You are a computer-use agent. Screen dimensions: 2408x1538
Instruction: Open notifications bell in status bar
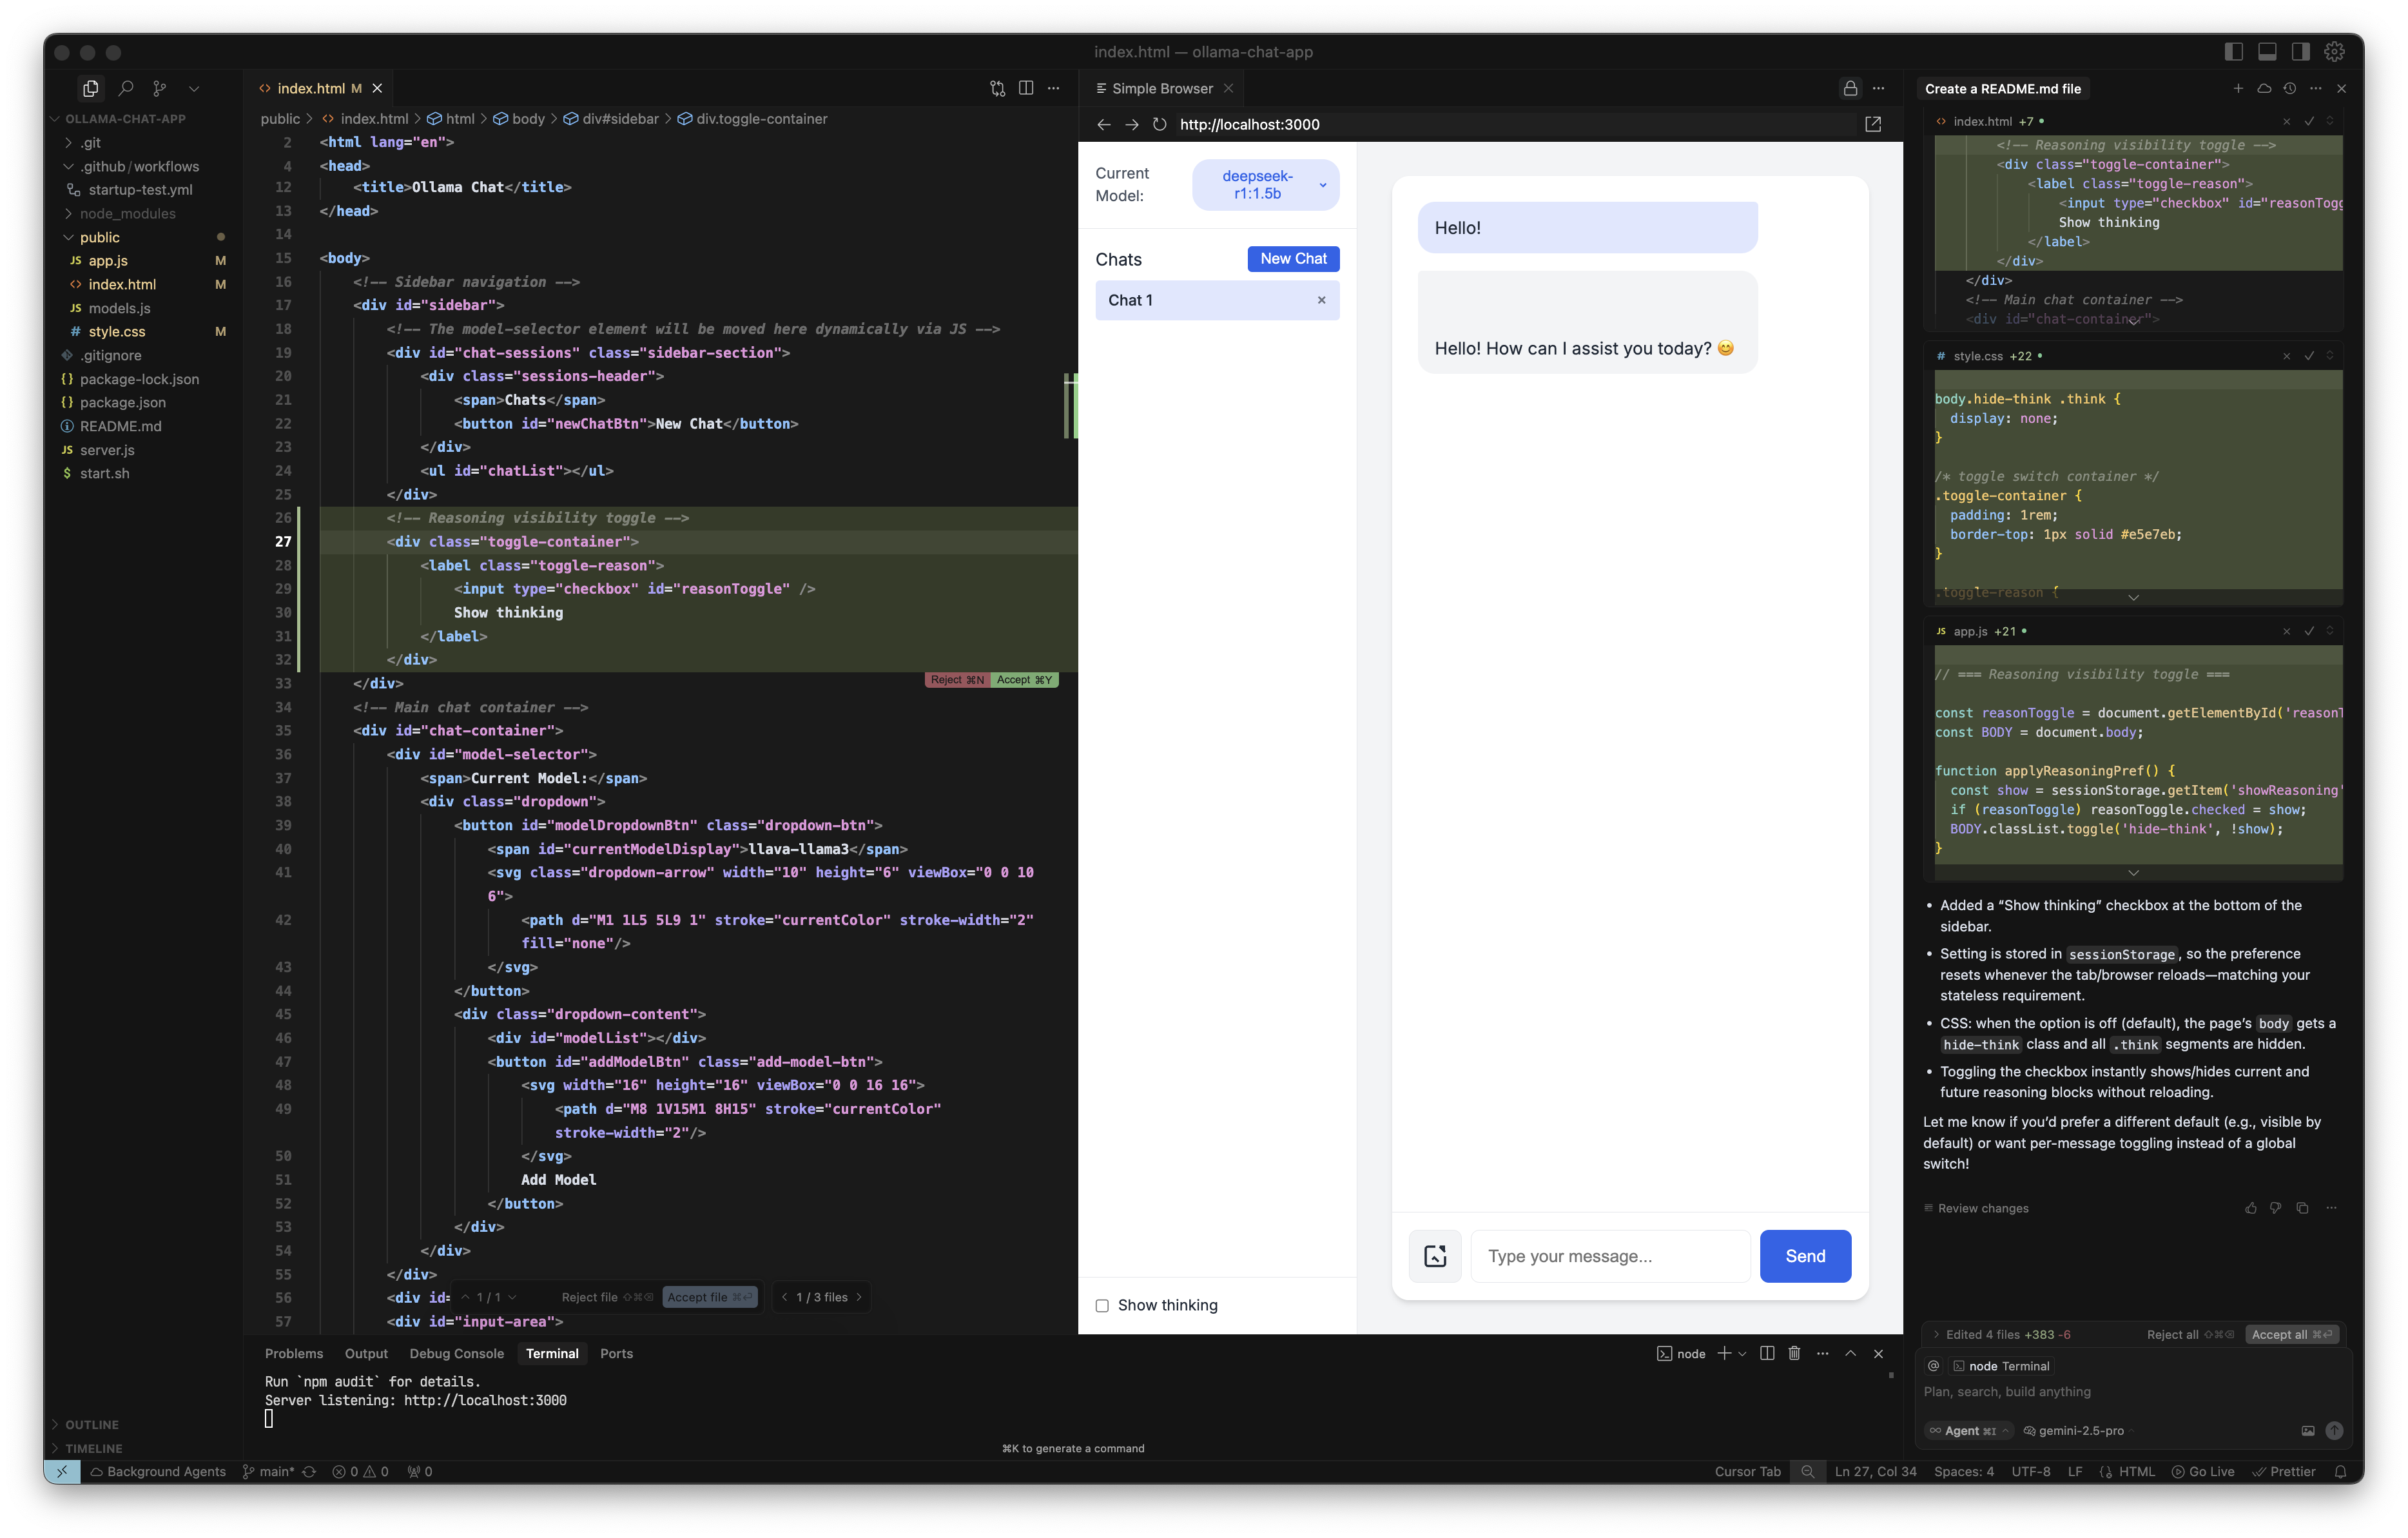(2340, 1471)
